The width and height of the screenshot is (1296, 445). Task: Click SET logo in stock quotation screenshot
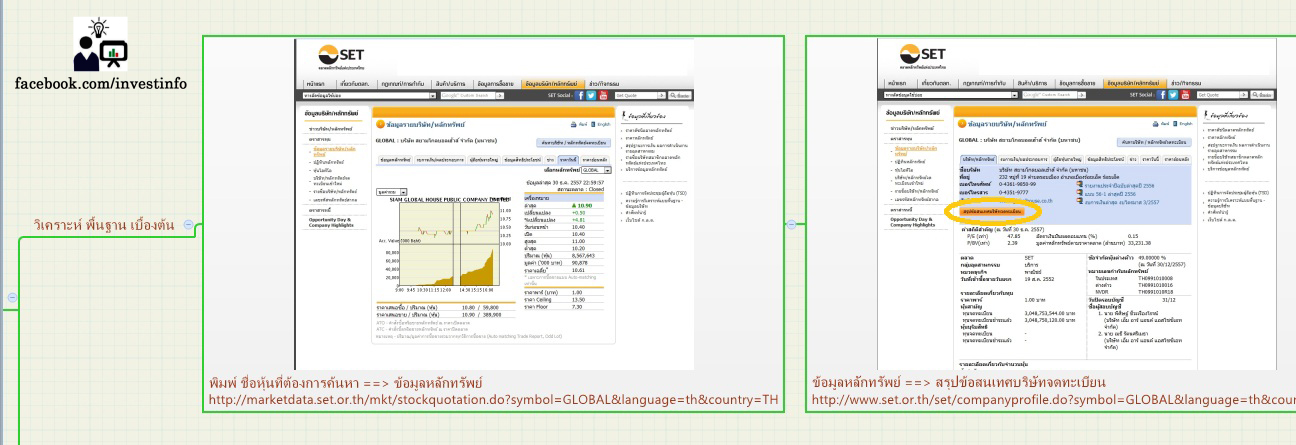tap(339, 56)
